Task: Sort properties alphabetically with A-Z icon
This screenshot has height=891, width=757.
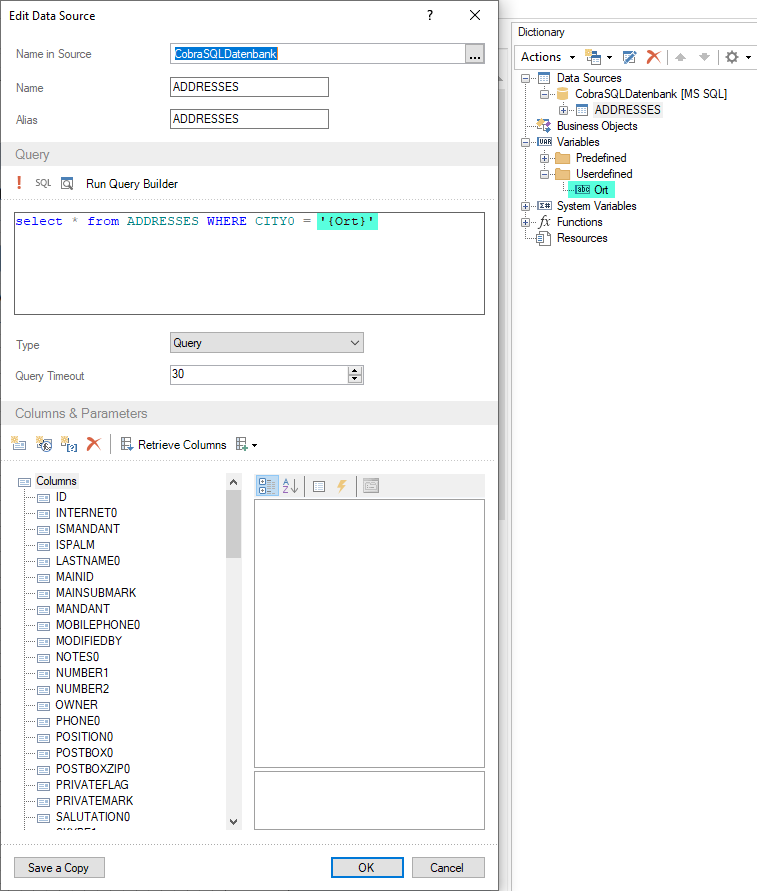Action: pos(291,486)
